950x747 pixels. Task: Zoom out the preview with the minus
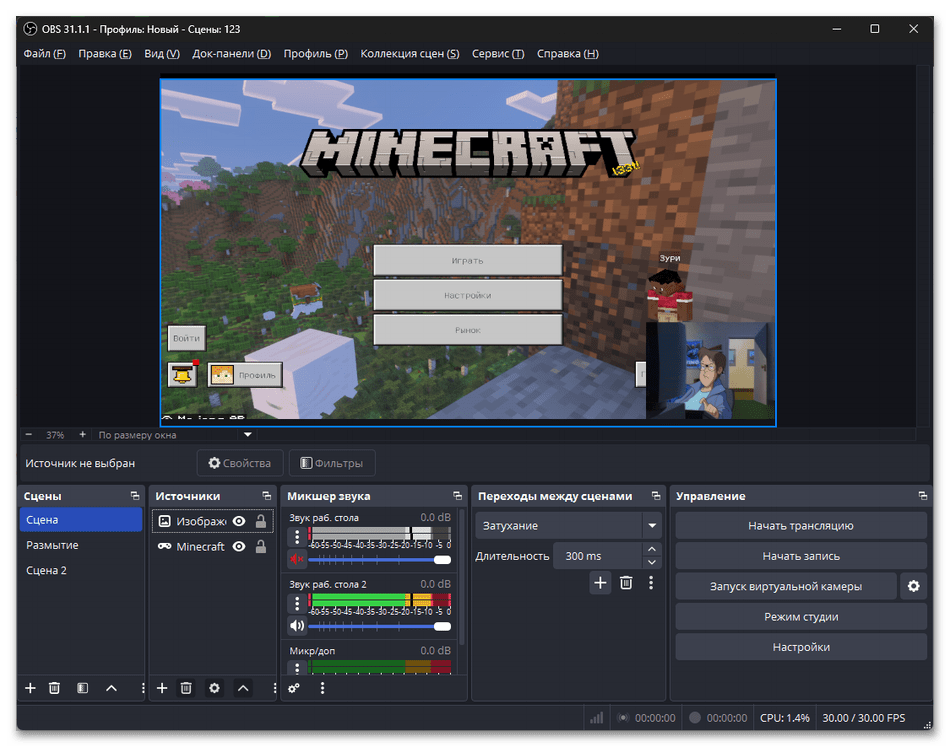coord(28,434)
